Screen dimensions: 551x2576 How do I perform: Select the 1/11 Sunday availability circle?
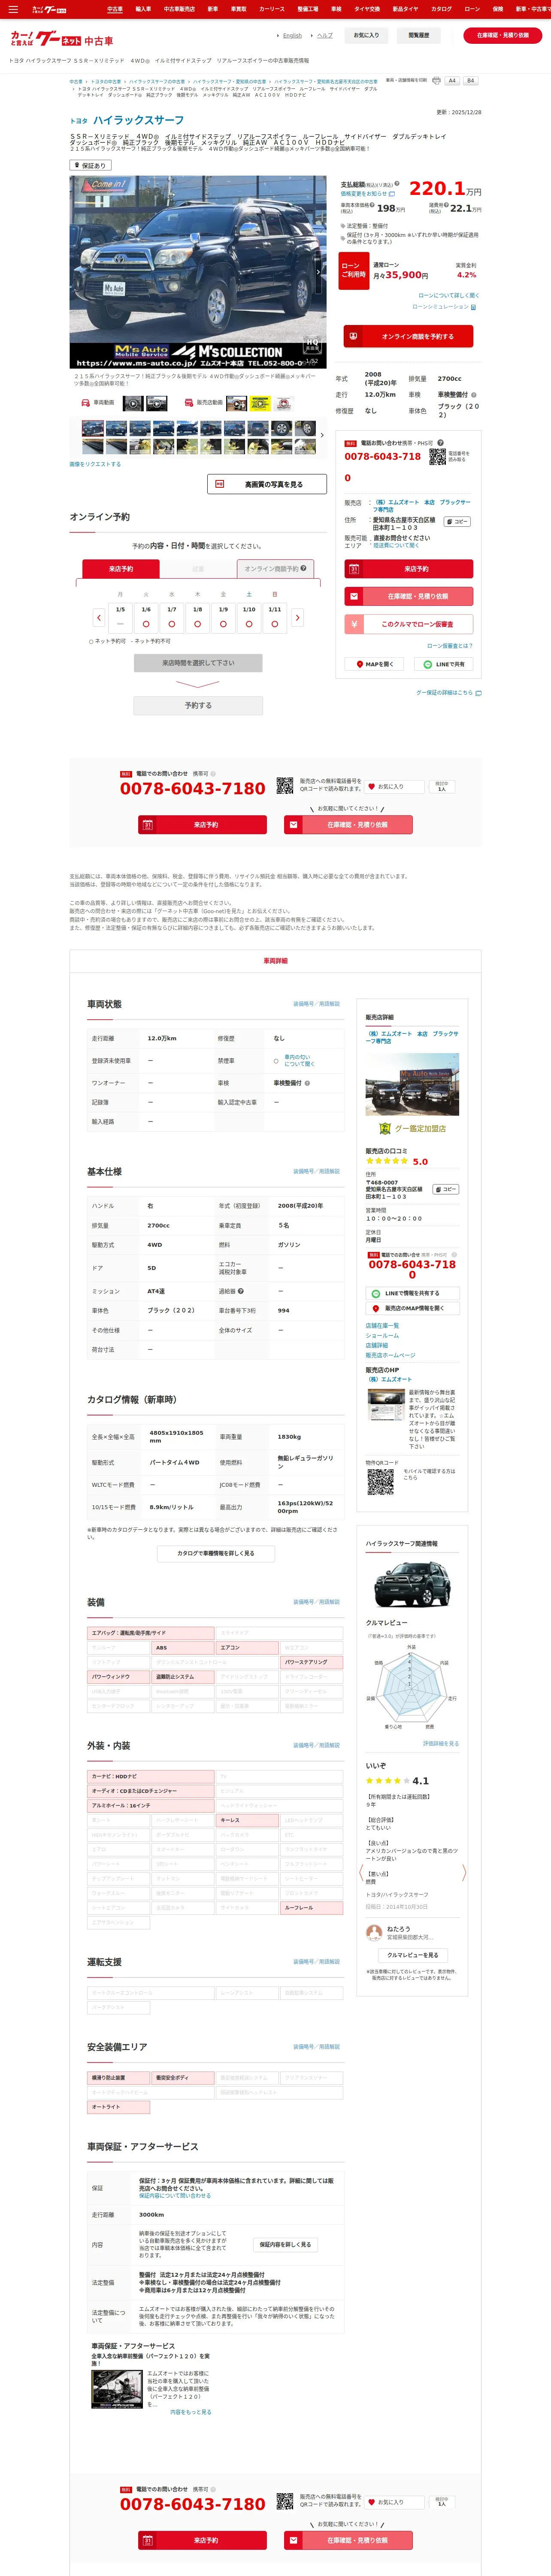pyautogui.click(x=274, y=624)
